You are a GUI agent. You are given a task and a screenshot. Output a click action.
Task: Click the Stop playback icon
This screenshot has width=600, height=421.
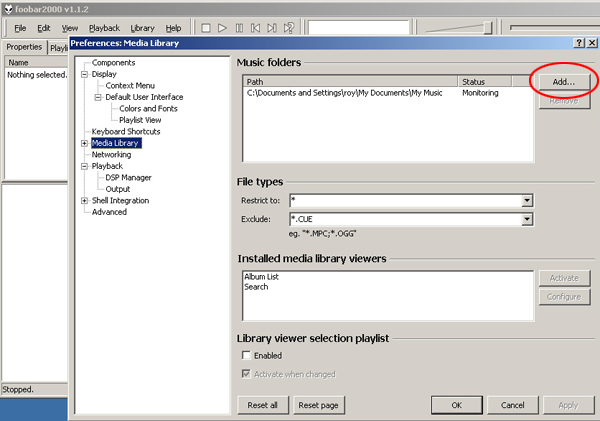(x=206, y=28)
